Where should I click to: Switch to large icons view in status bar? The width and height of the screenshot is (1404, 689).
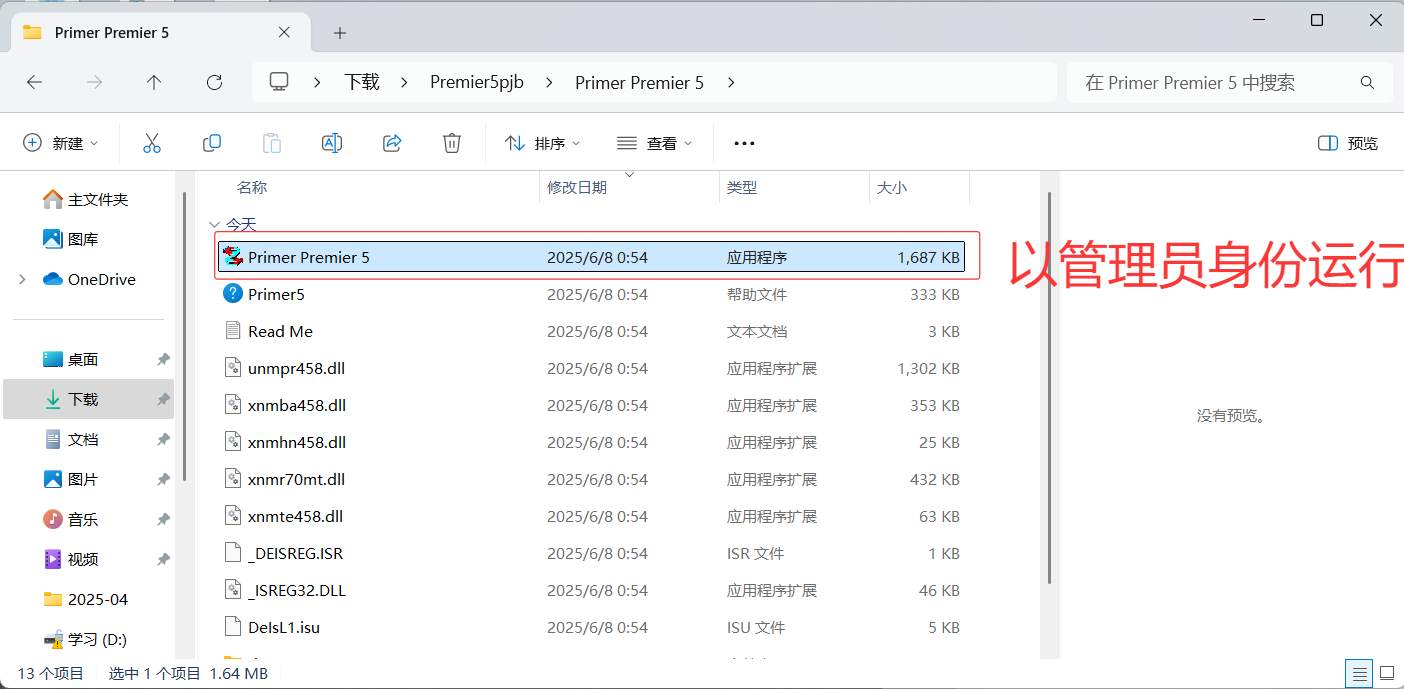[1387, 673]
